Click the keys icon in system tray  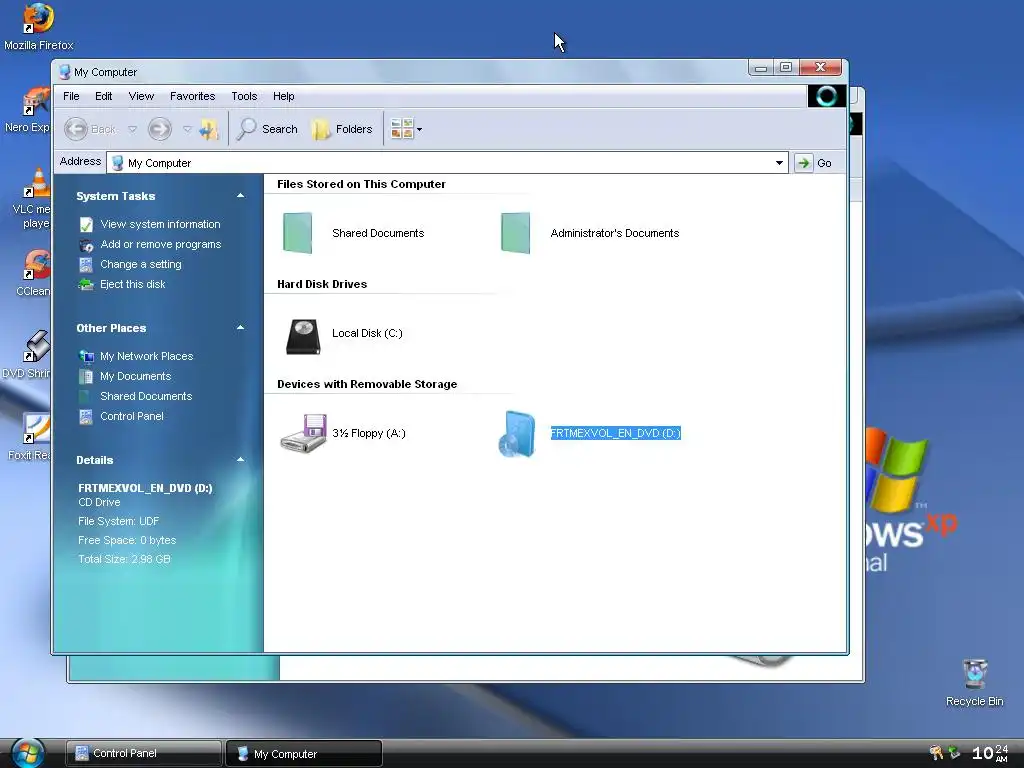[936, 753]
